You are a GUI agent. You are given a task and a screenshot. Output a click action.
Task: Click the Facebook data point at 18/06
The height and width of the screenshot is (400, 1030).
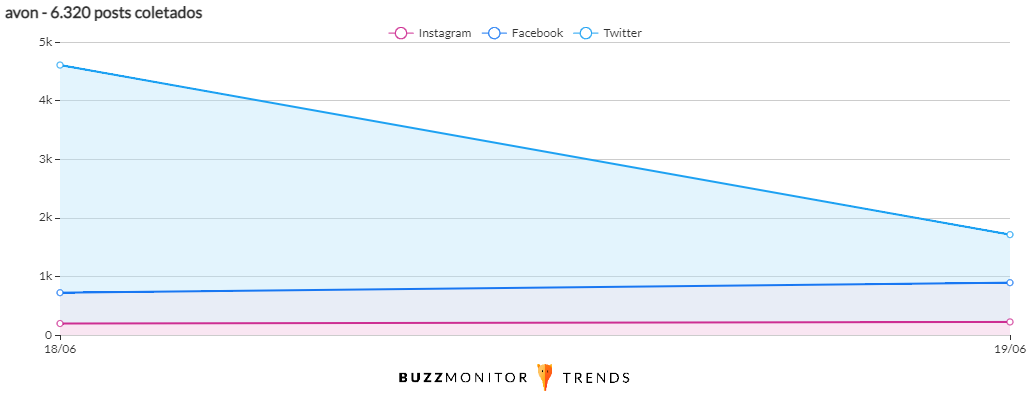click(x=60, y=293)
